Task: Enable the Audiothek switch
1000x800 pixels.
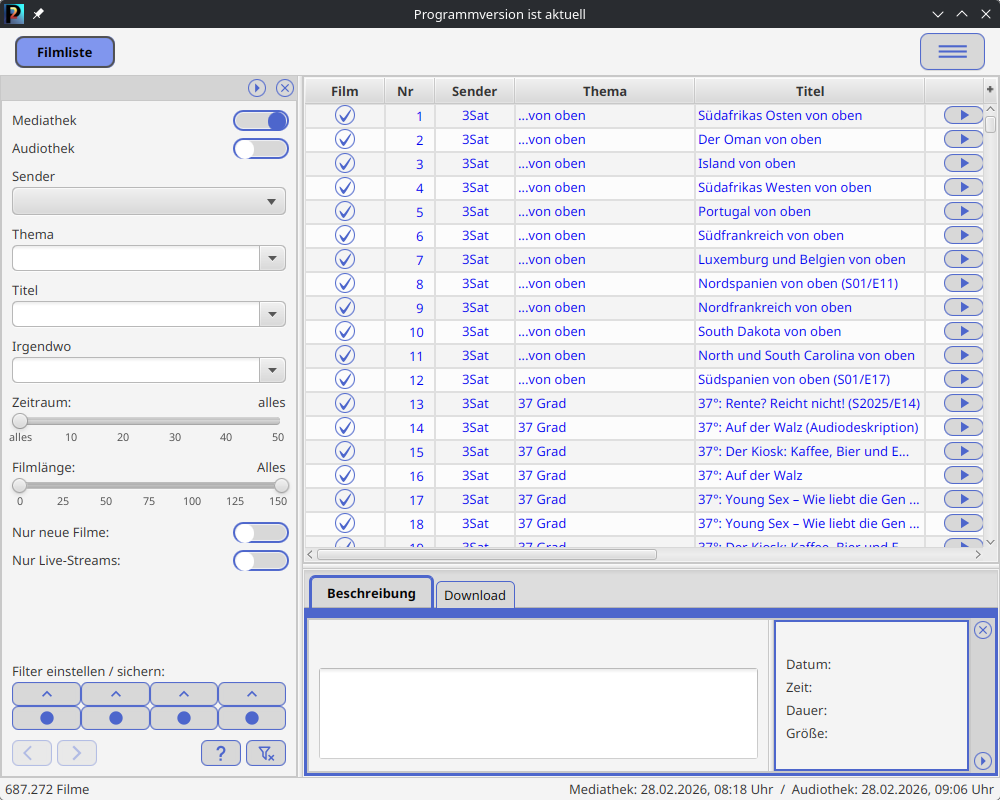Action: point(261,149)
